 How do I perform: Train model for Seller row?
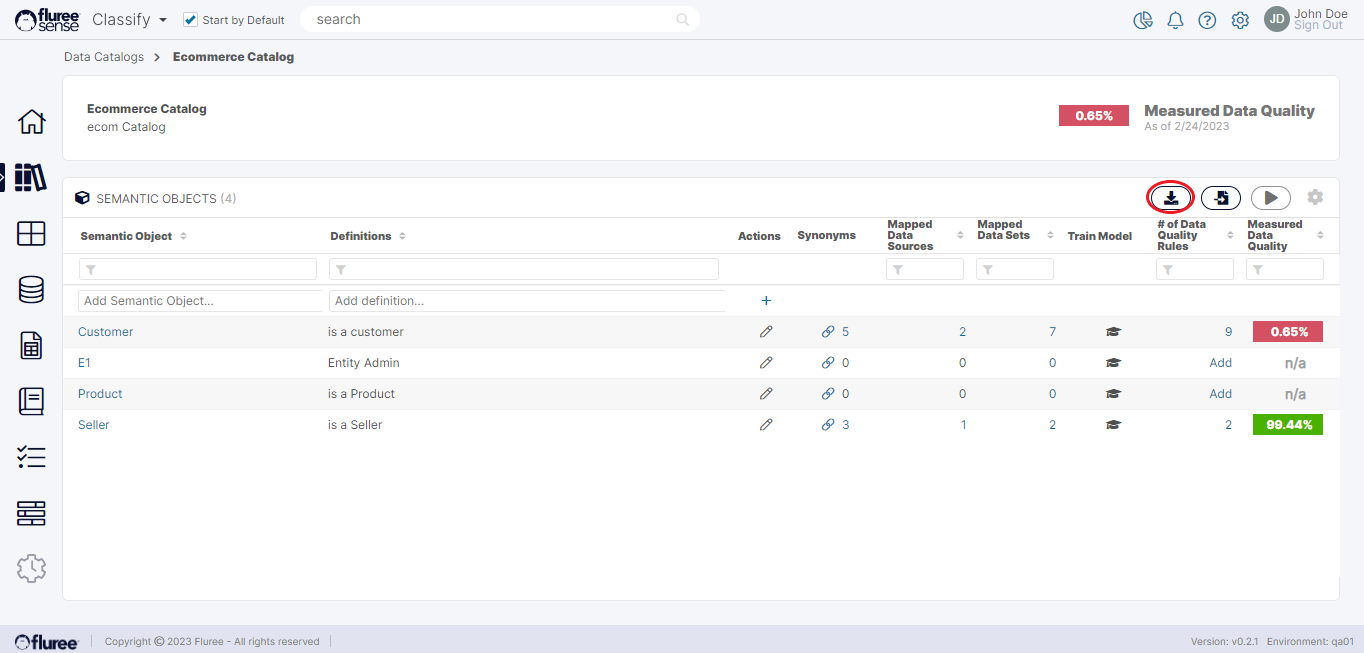(x=1113, y=425)
